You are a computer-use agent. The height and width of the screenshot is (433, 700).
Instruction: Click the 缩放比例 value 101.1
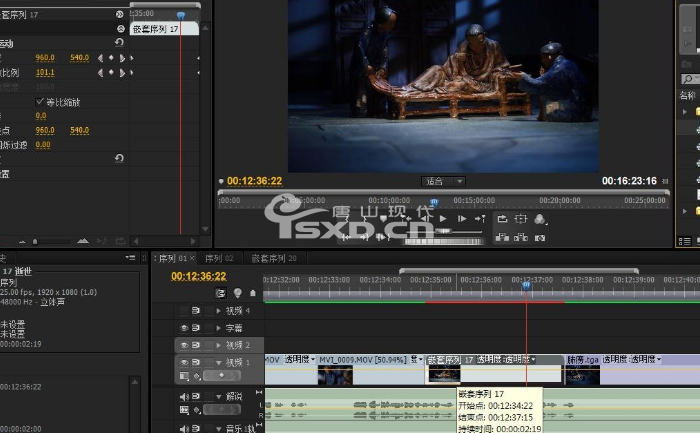[45, 72]
